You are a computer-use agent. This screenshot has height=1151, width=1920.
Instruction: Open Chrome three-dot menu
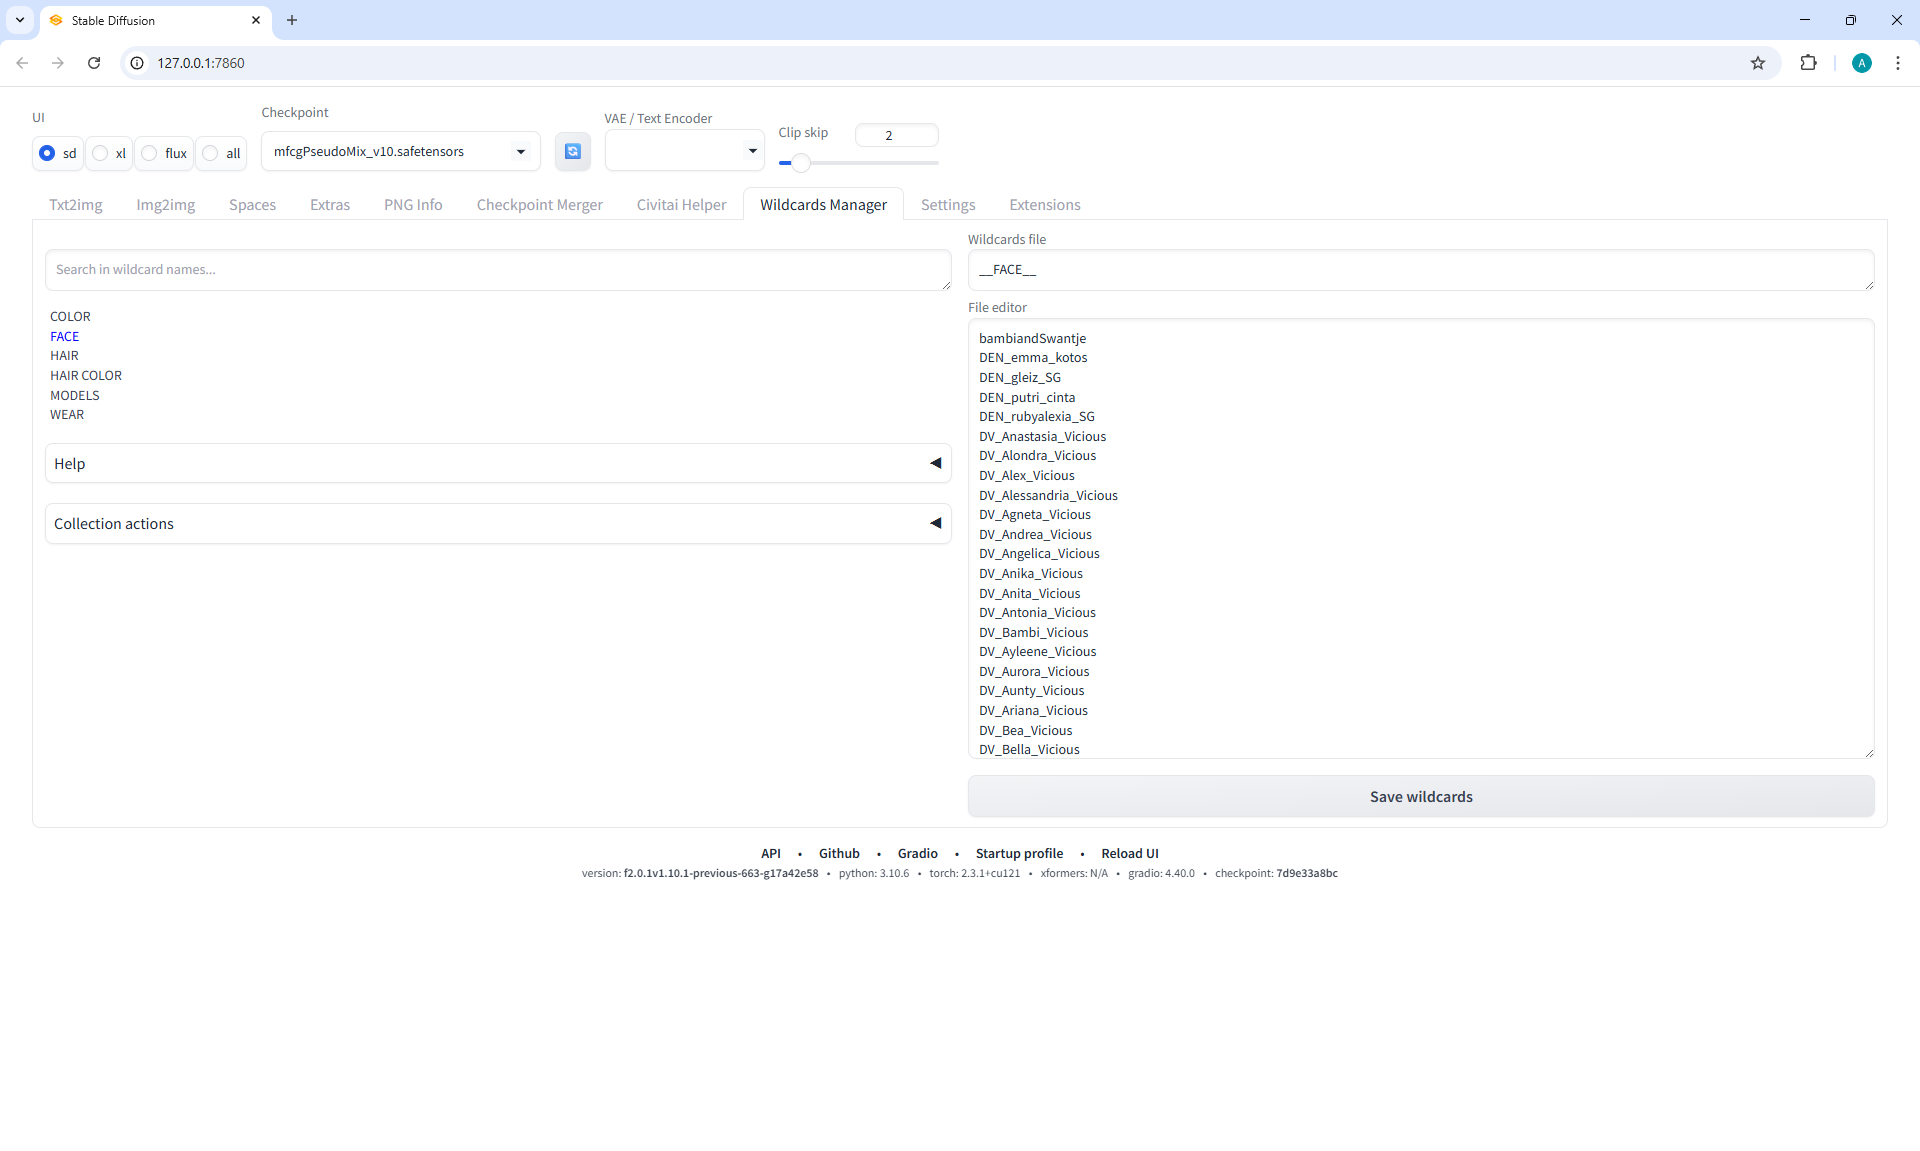[1897, 63]
